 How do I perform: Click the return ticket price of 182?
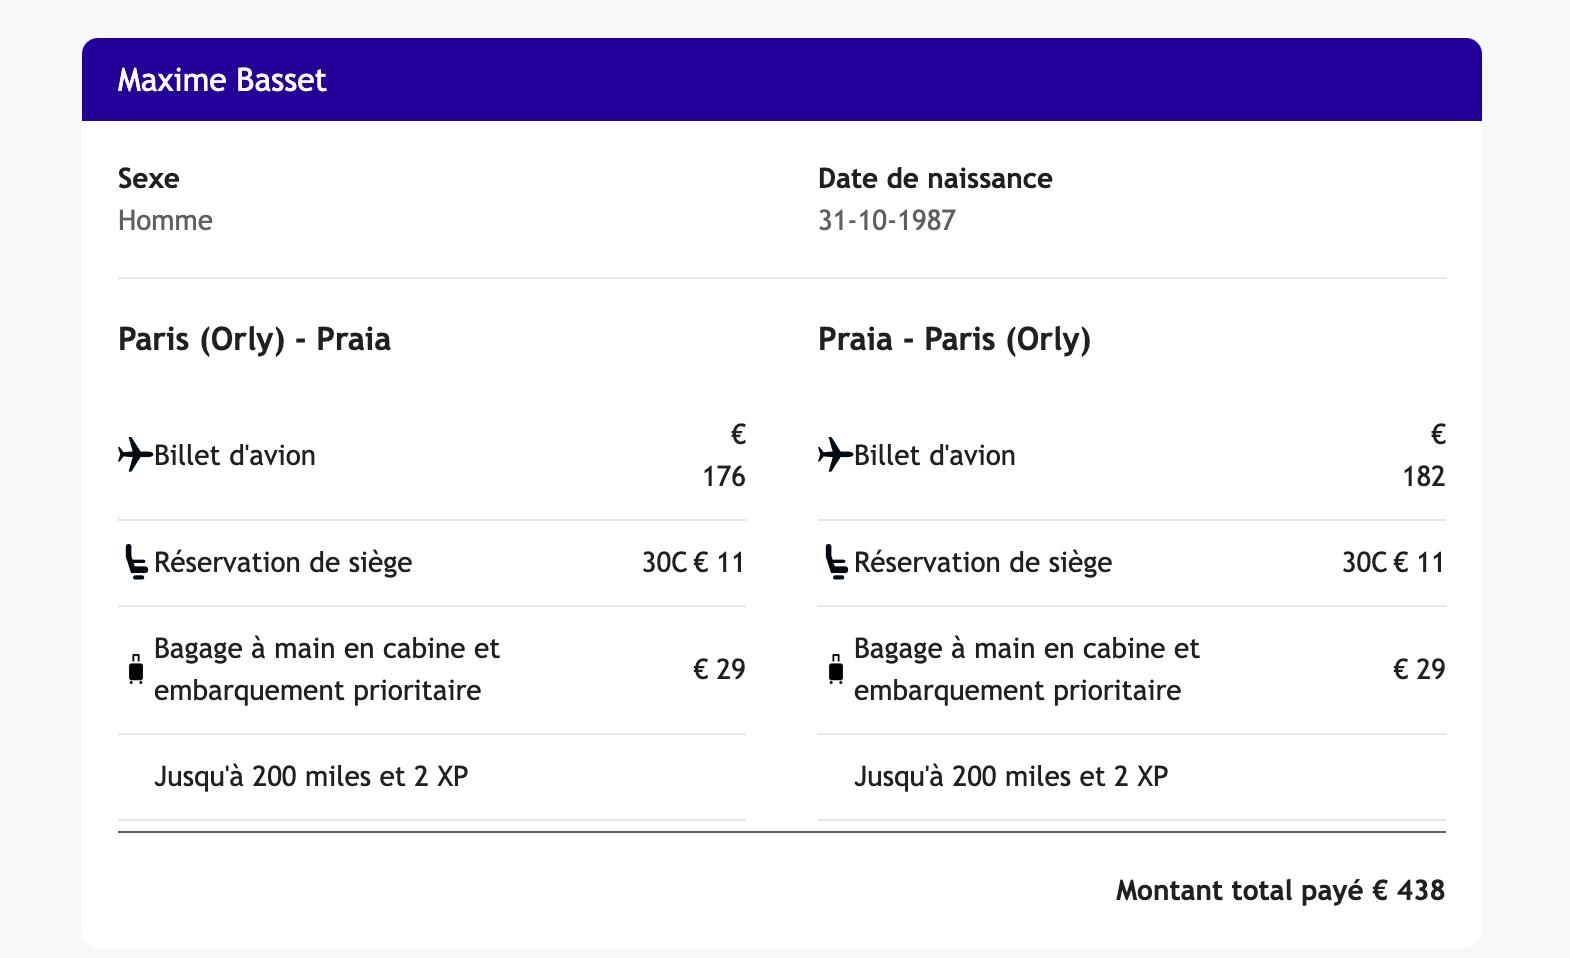coord(1423,476)
